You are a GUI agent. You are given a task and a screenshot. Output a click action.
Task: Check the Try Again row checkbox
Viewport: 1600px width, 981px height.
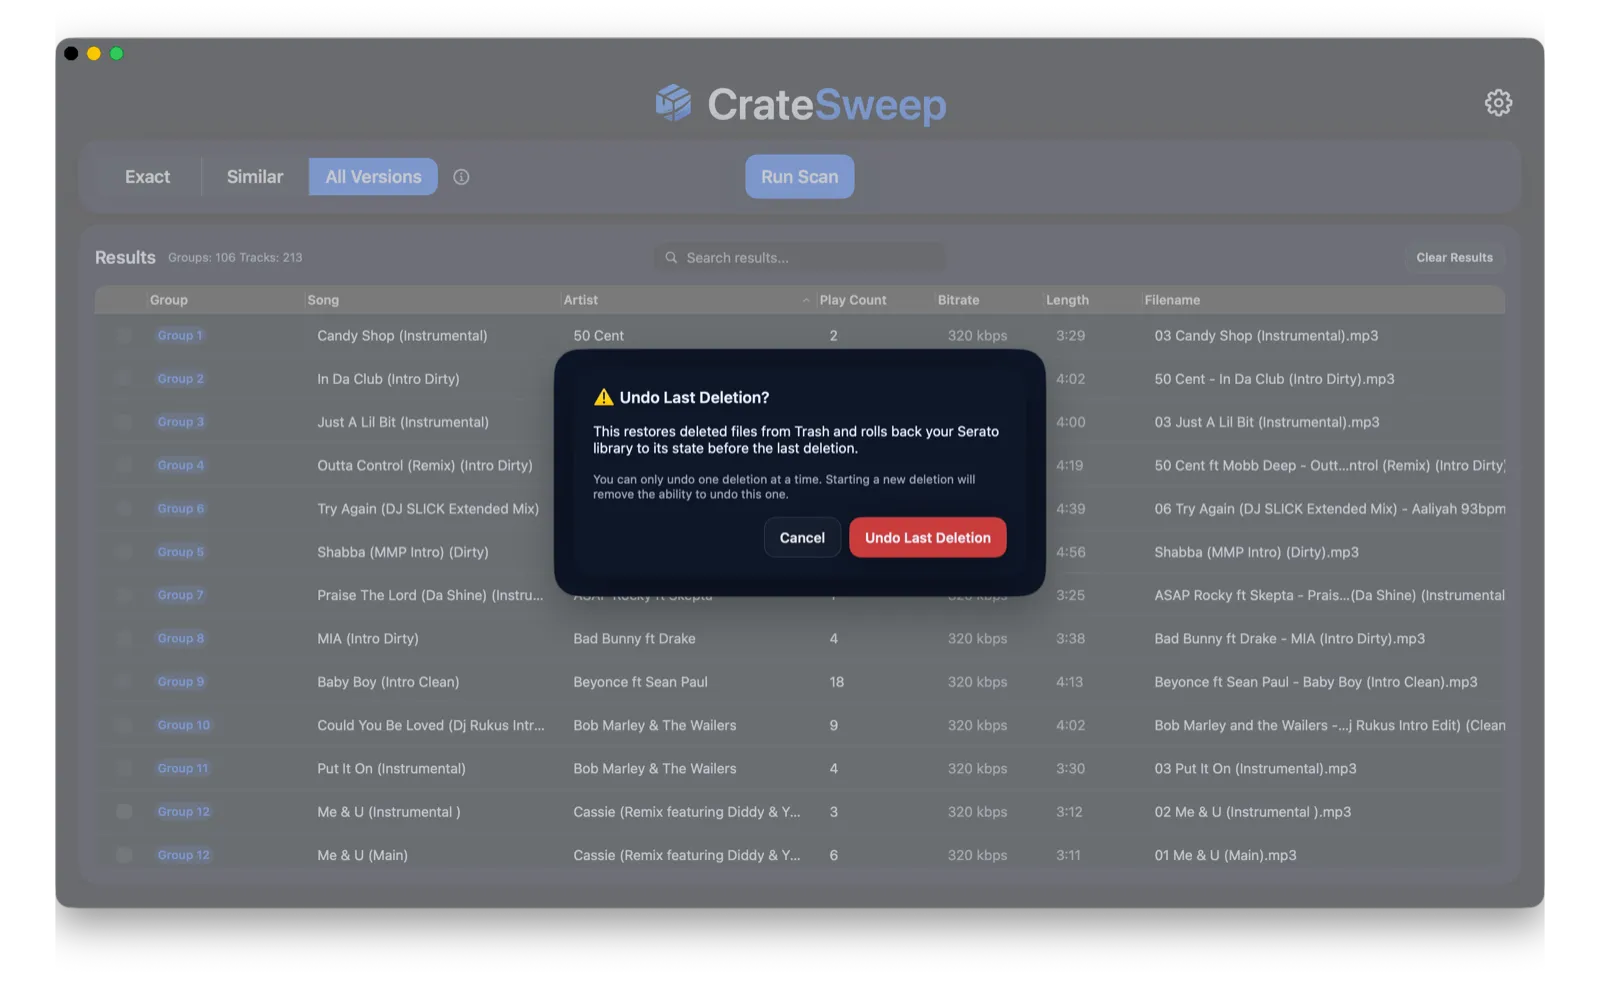coord(124,509)
